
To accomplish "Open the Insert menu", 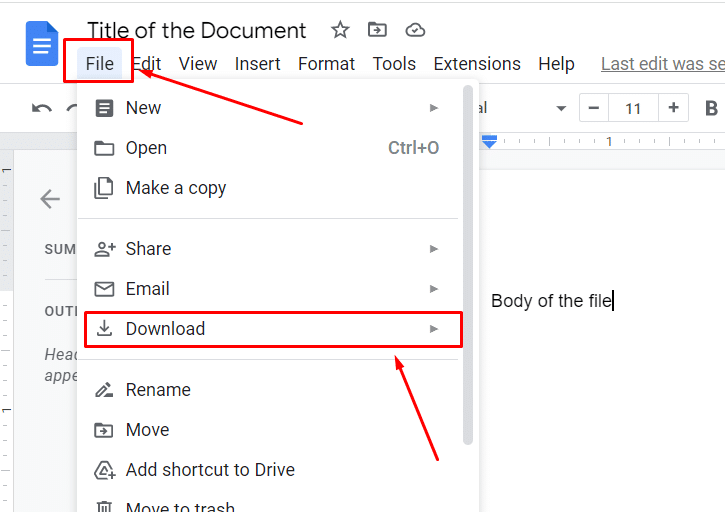I will point(258,63).
